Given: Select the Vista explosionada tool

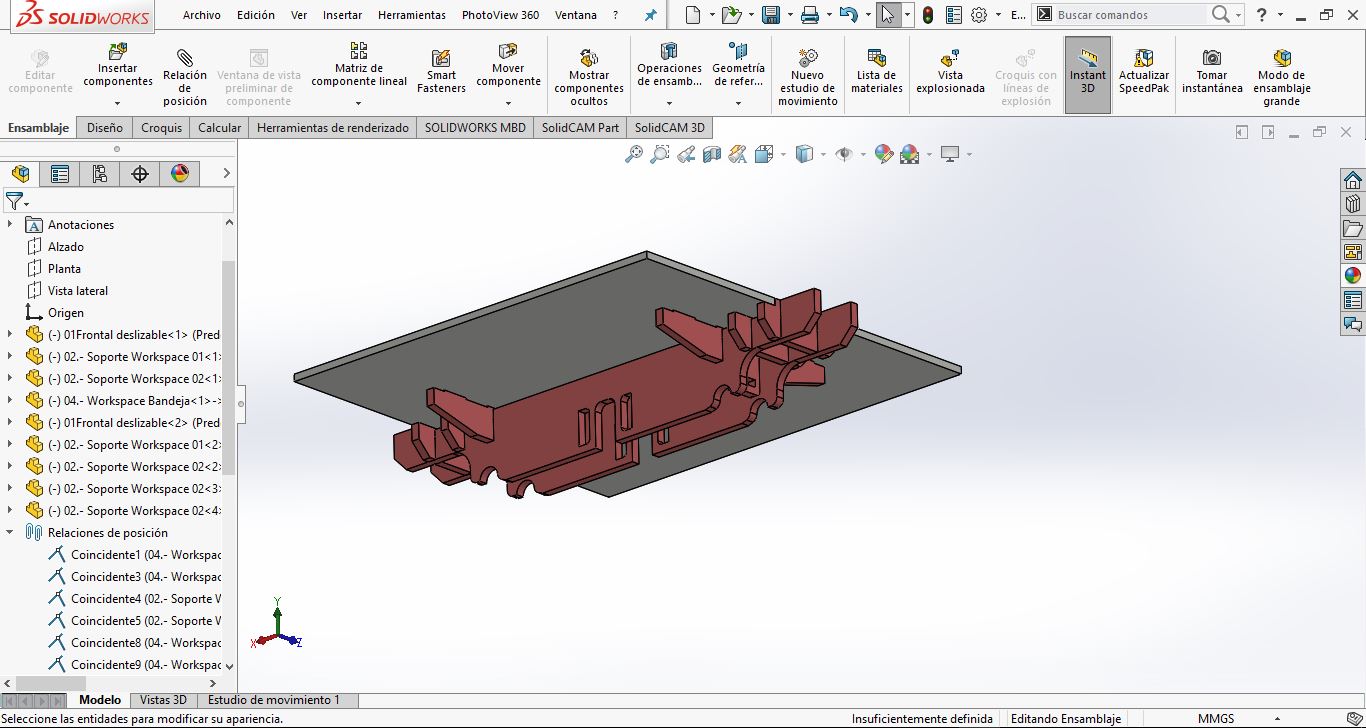Looking at the screenshot, I should (x=950, y=58).
